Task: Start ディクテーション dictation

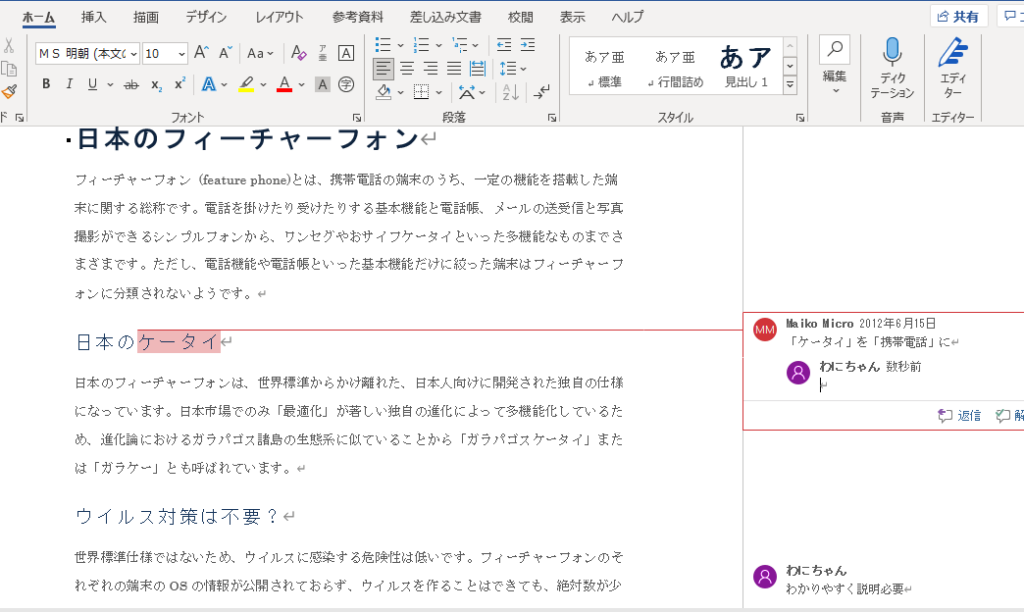Action: [x=892, y=68]
